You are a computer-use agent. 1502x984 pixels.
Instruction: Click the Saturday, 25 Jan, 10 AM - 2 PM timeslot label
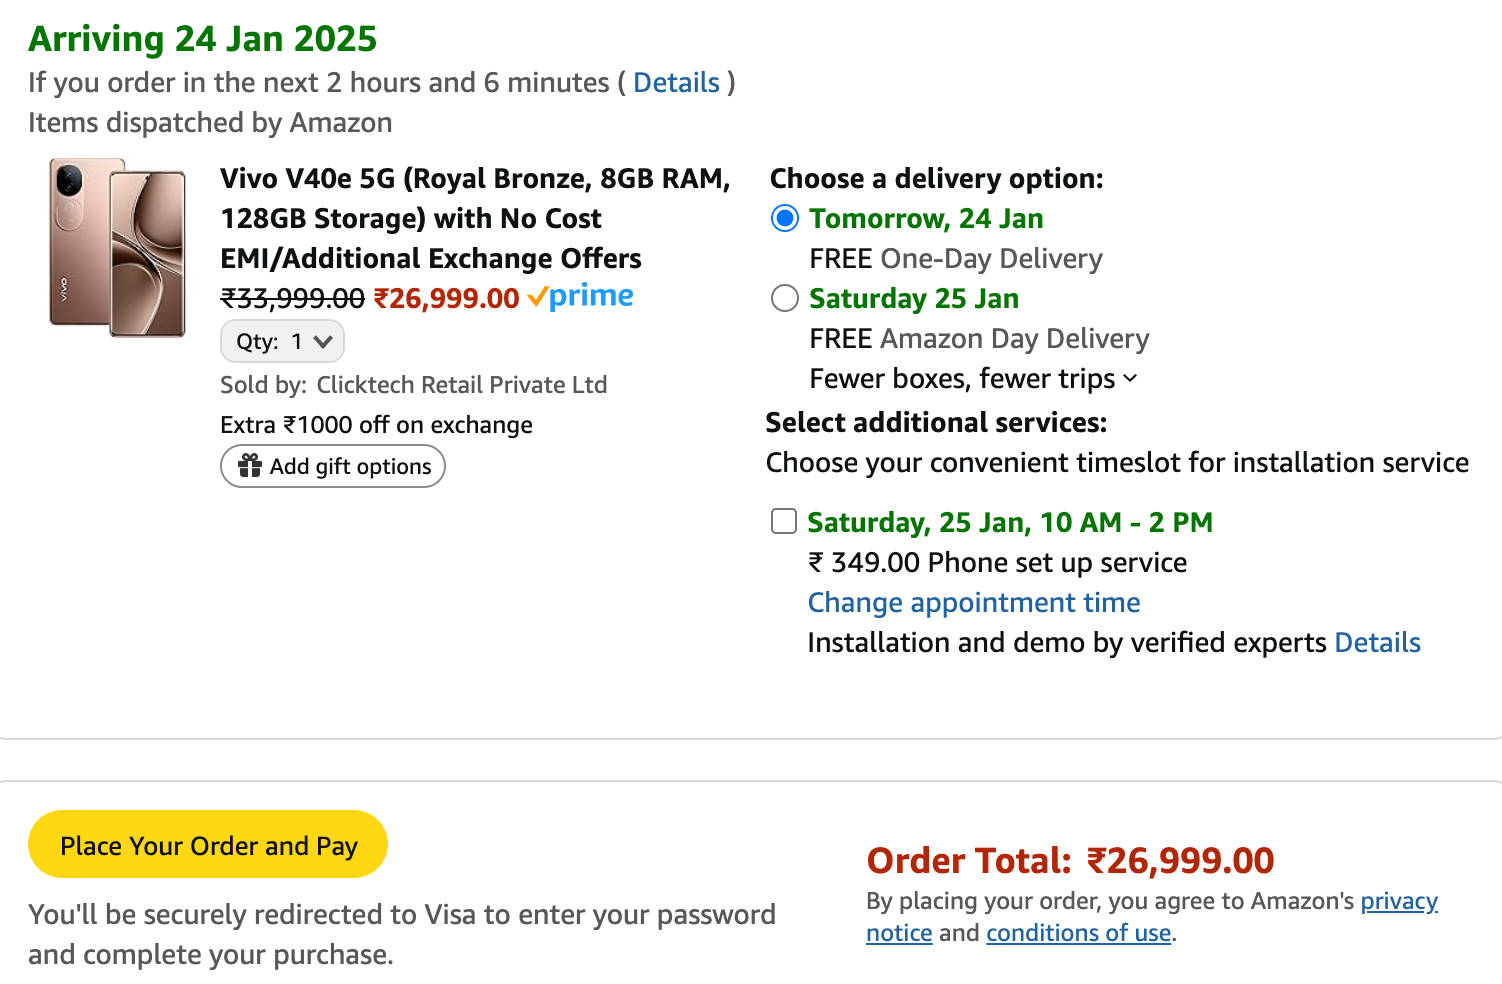(1009, 522)
